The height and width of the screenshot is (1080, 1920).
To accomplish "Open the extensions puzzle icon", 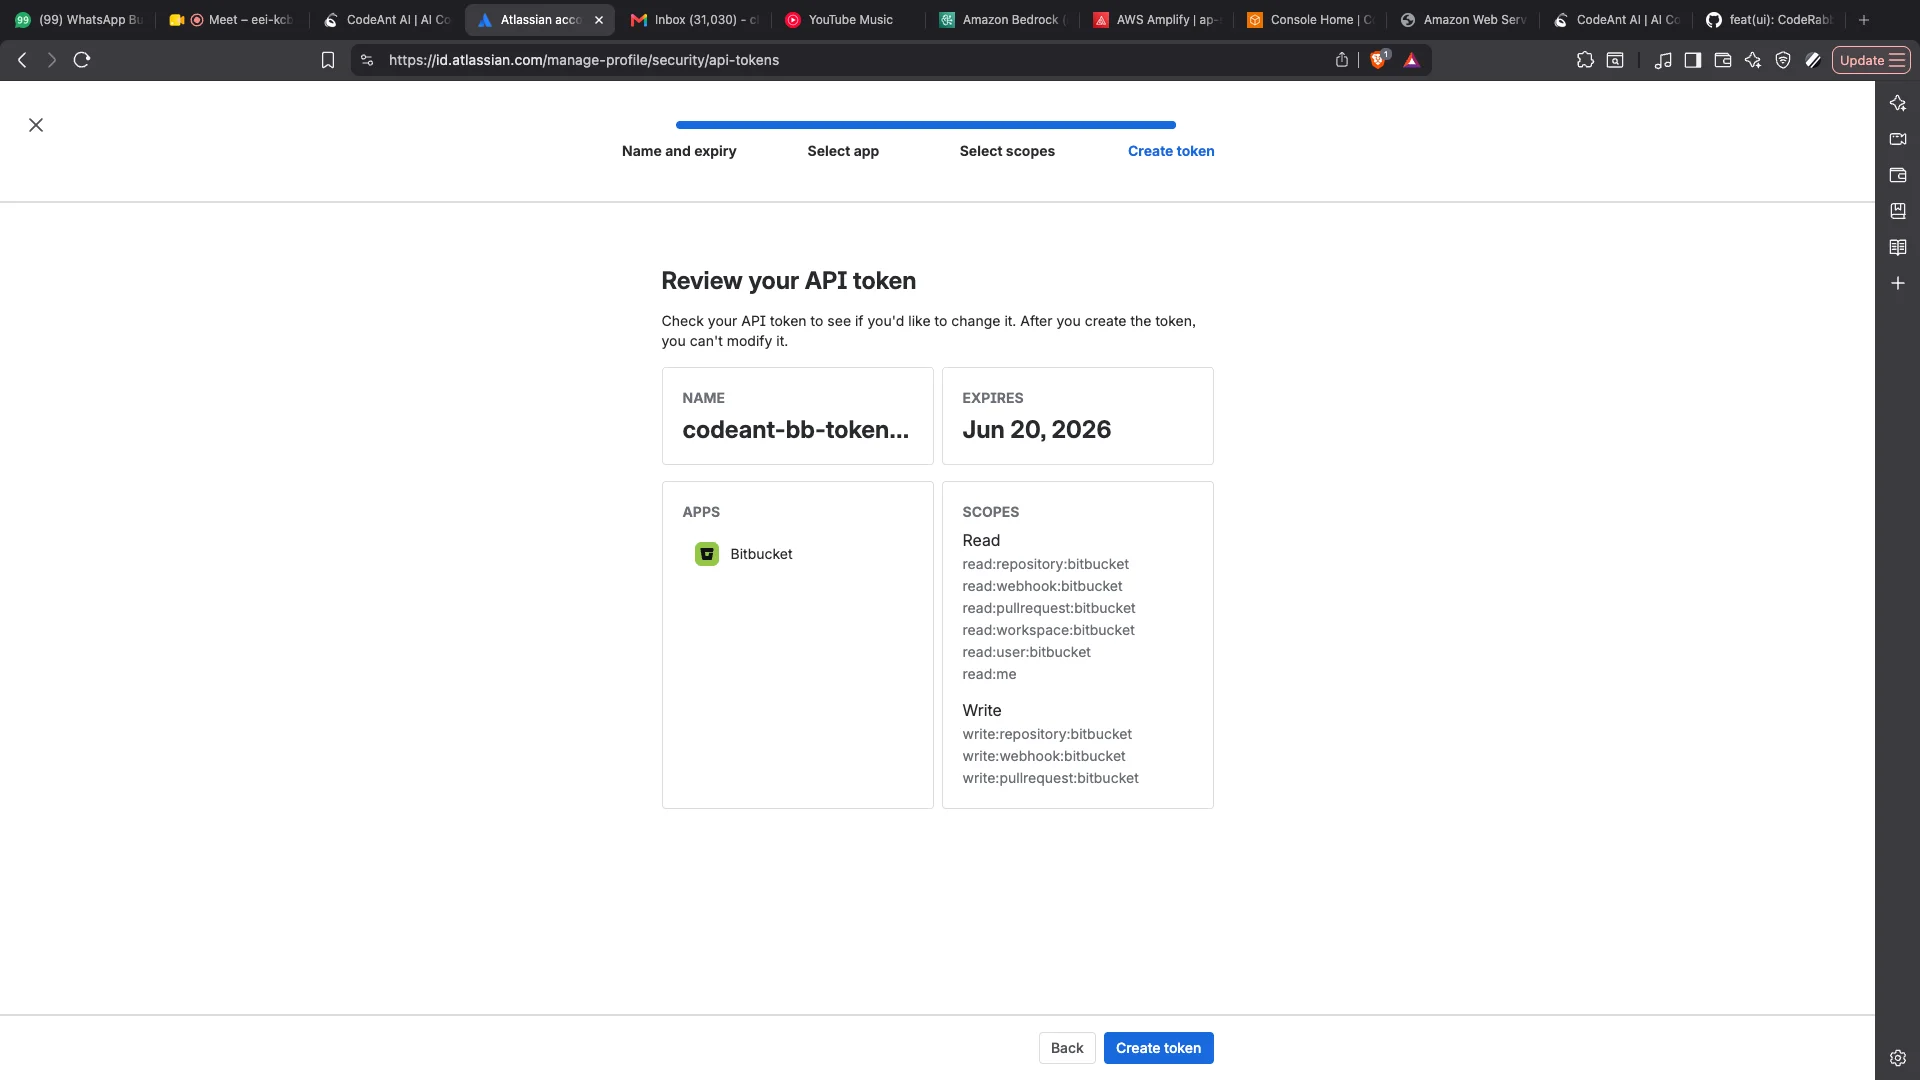I will [1585, 60].
